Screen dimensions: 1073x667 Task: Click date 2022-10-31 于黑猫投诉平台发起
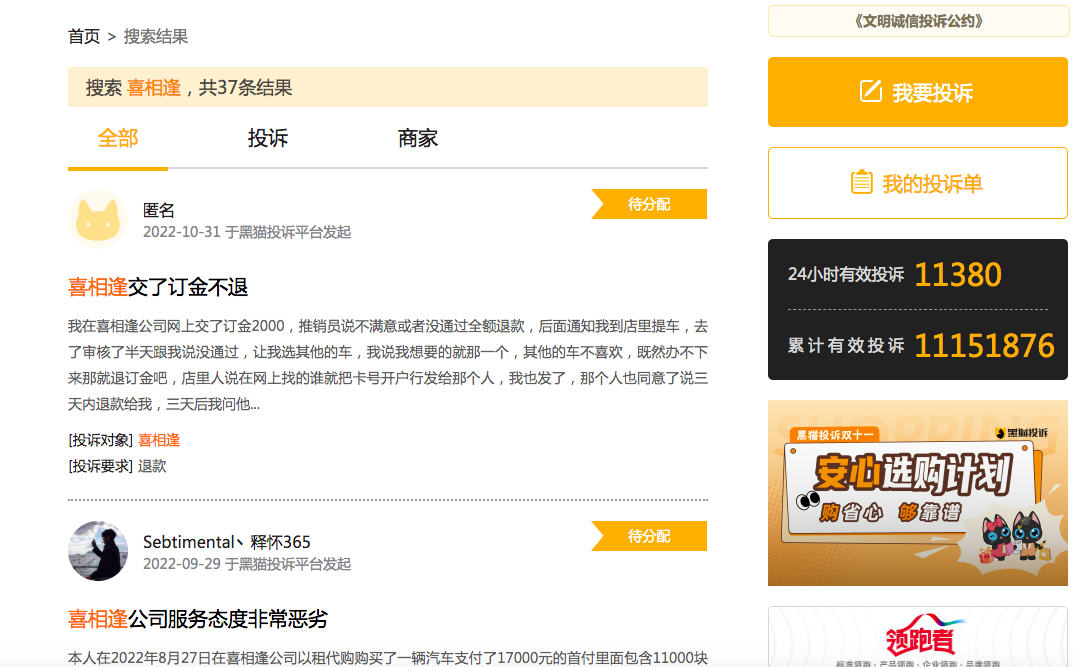[246, 233]
